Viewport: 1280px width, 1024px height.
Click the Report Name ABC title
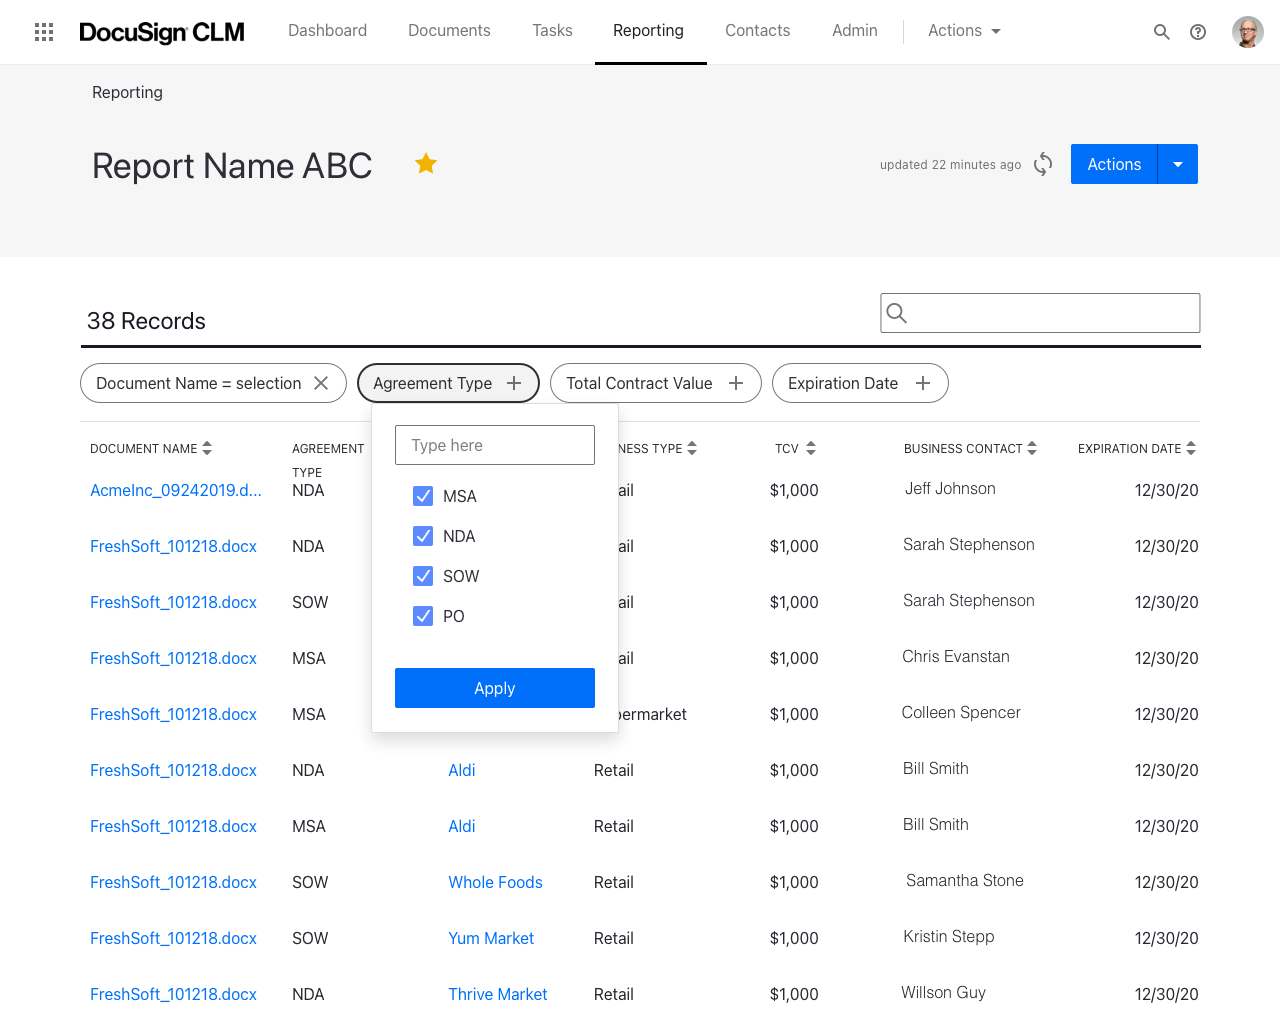click(x=232, y=166)
